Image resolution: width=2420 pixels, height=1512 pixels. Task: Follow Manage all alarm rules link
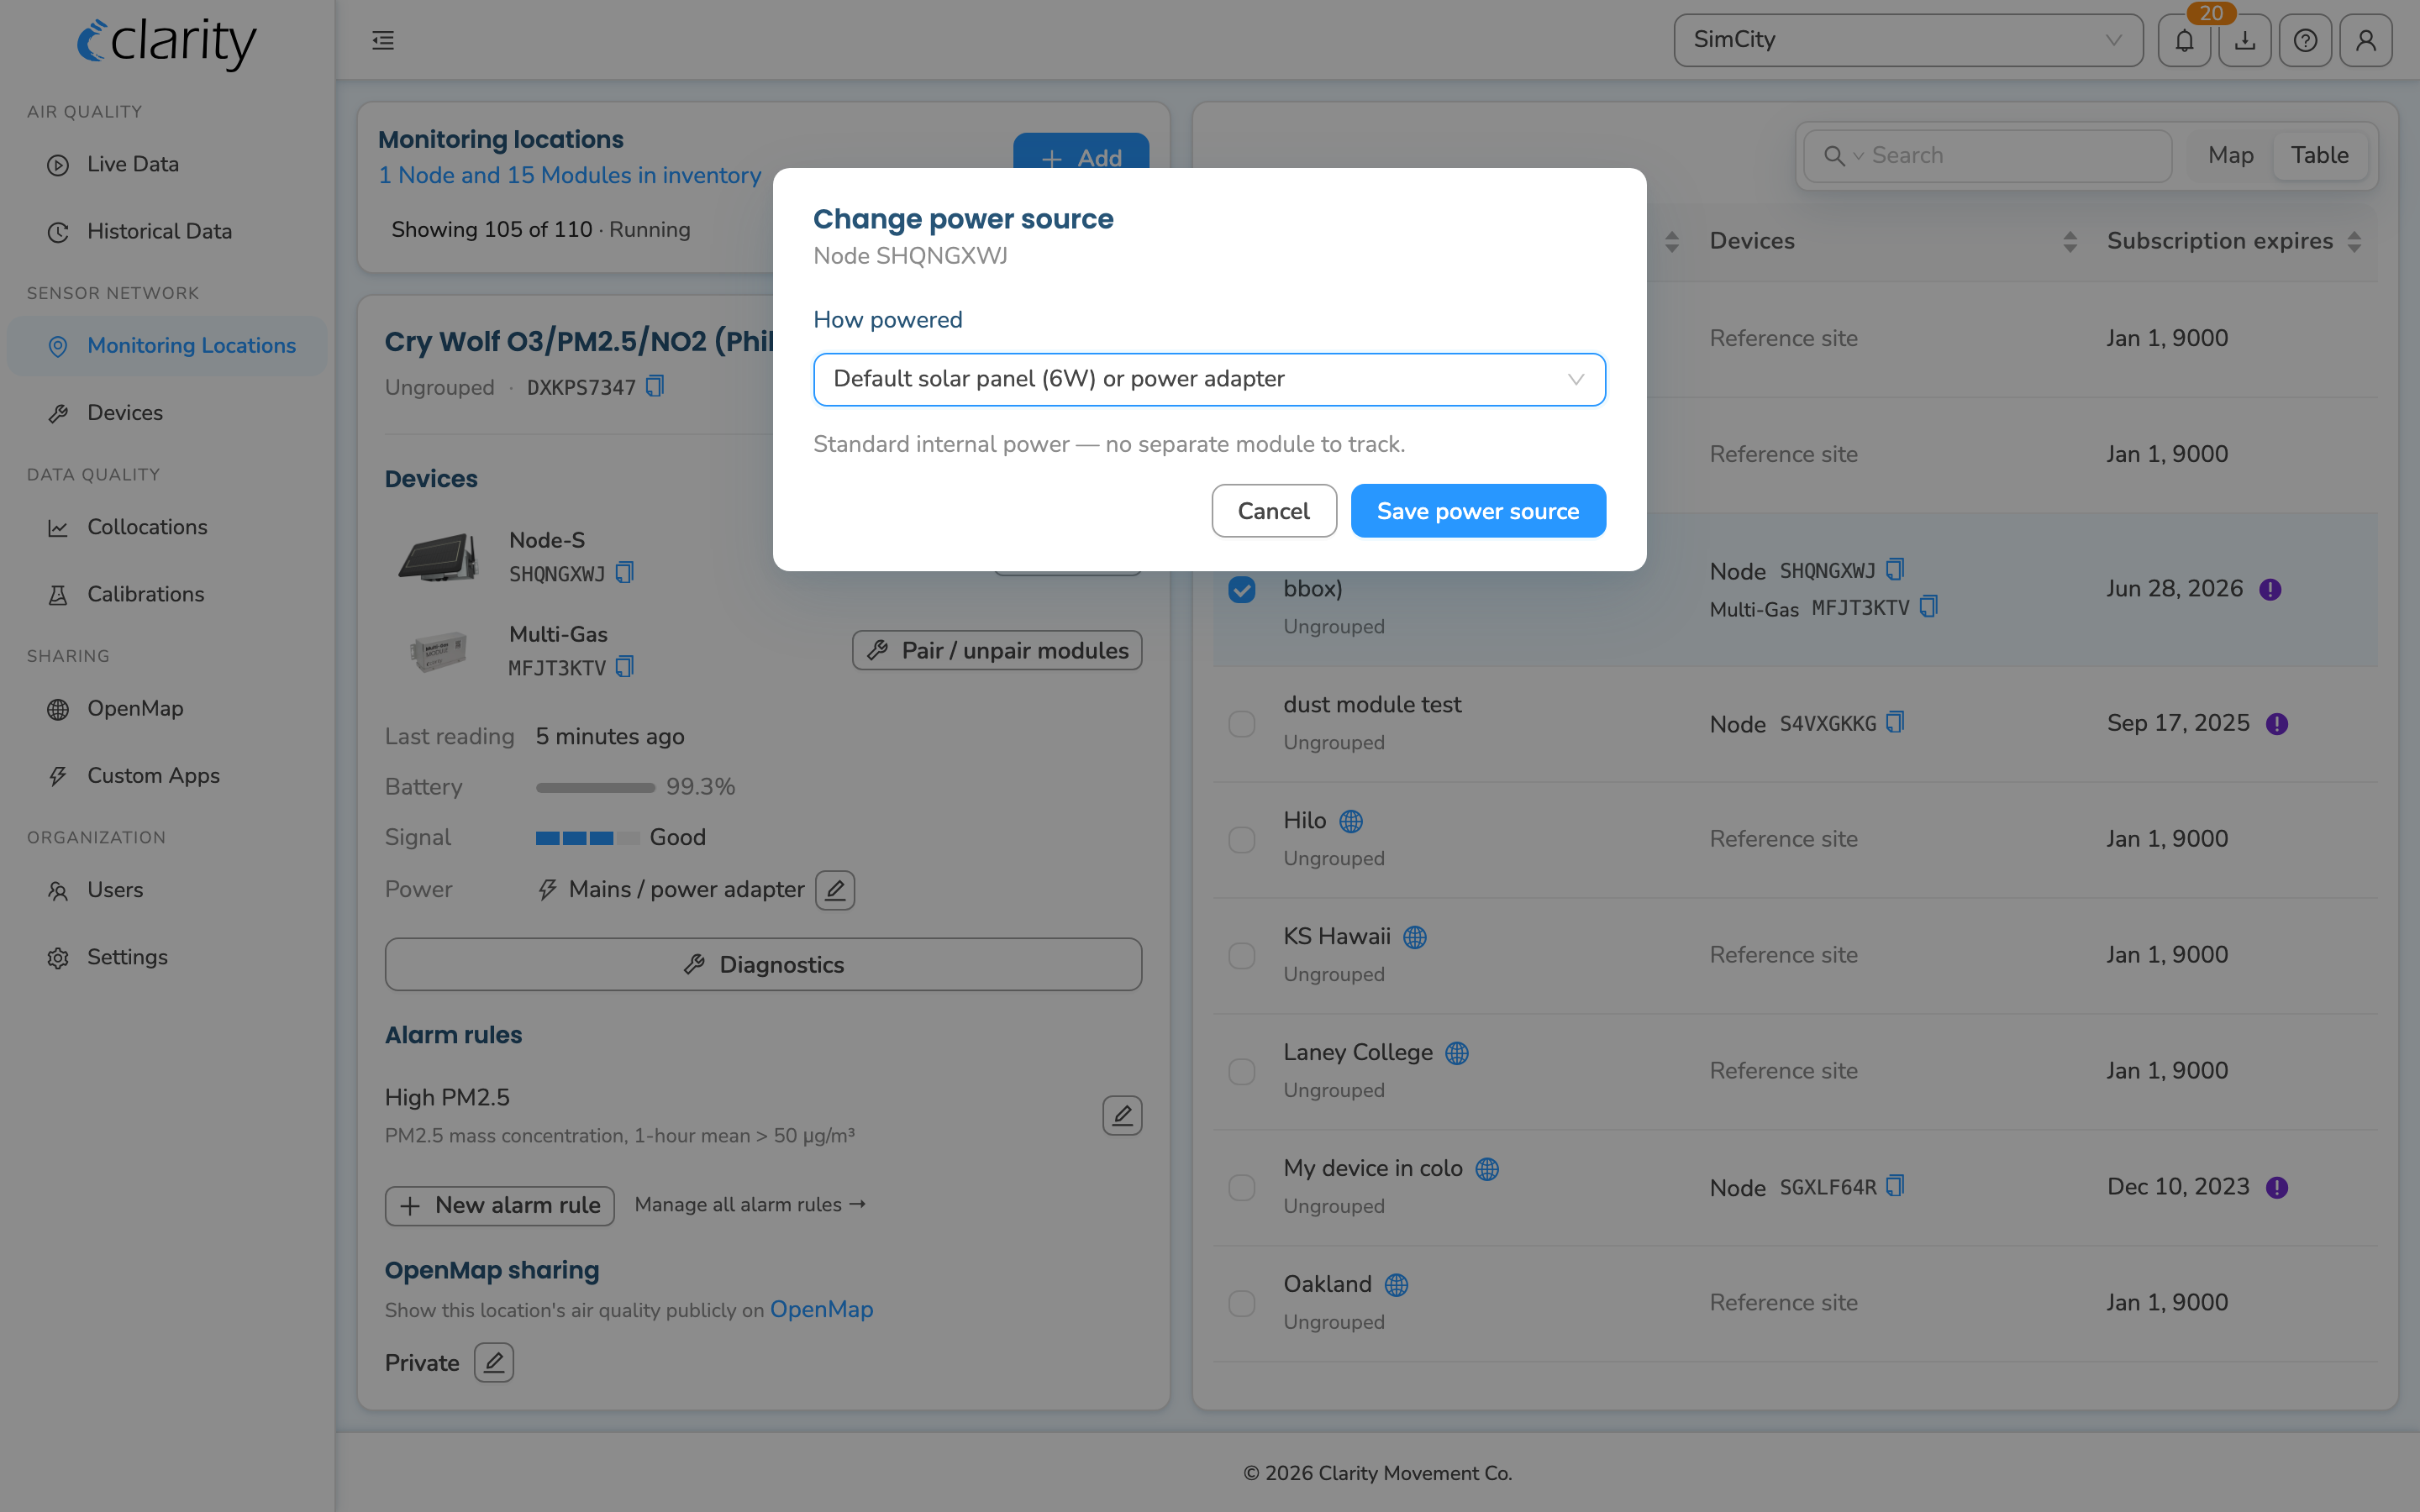[x=750, y=1205]
